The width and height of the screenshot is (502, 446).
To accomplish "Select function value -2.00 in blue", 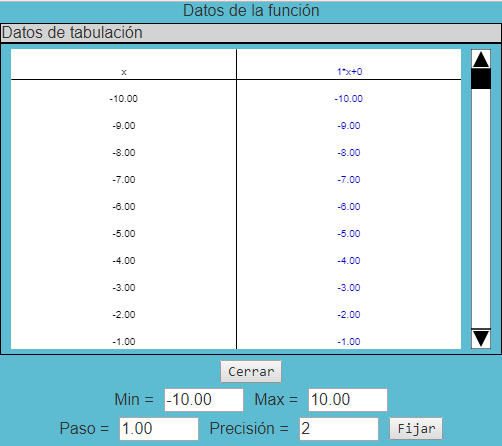I will click(x=349, y=315).
